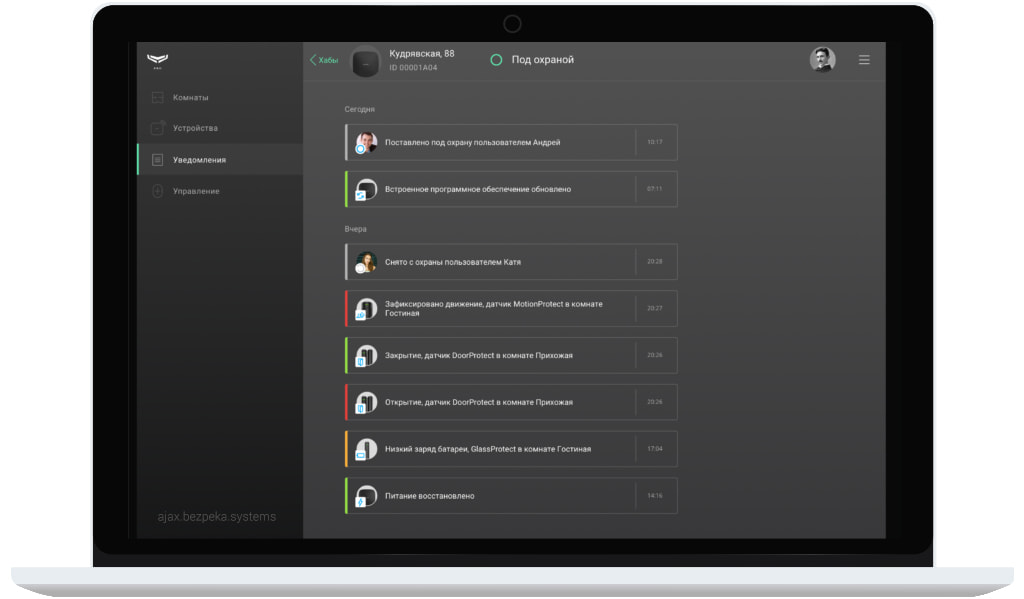This screenshot has height=599, width=1024.
Task: Click the 14:16 timestamp
Action: click(654, 496)
